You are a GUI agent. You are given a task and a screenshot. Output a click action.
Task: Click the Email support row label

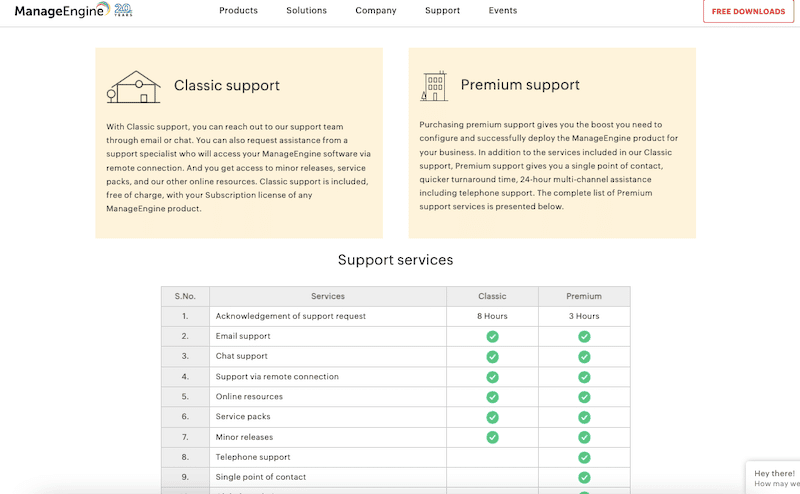pyautogui.click(x=243, y=336)
